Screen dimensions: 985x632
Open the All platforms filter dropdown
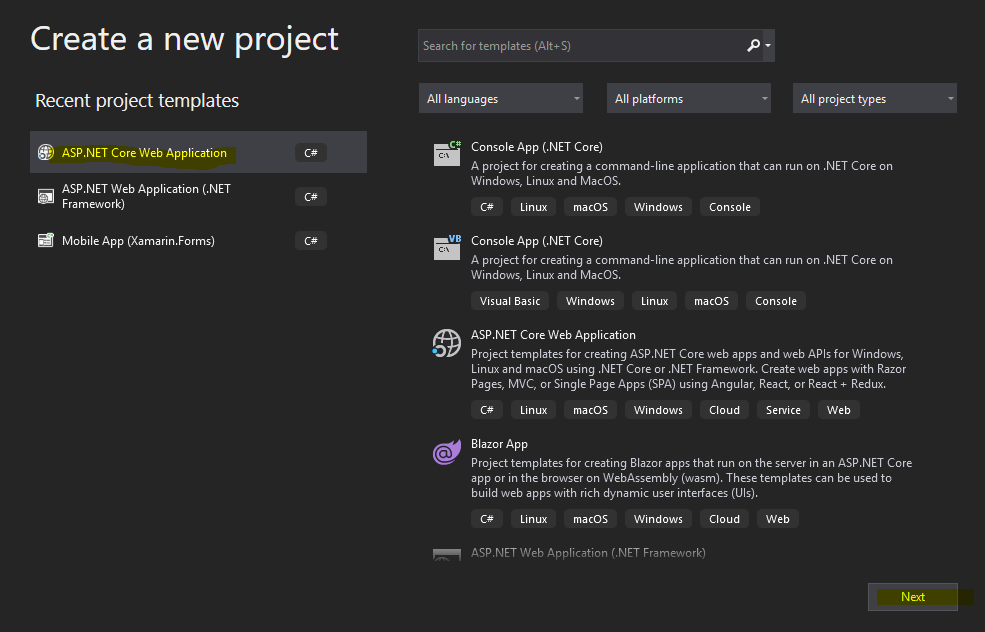[690, 99]
